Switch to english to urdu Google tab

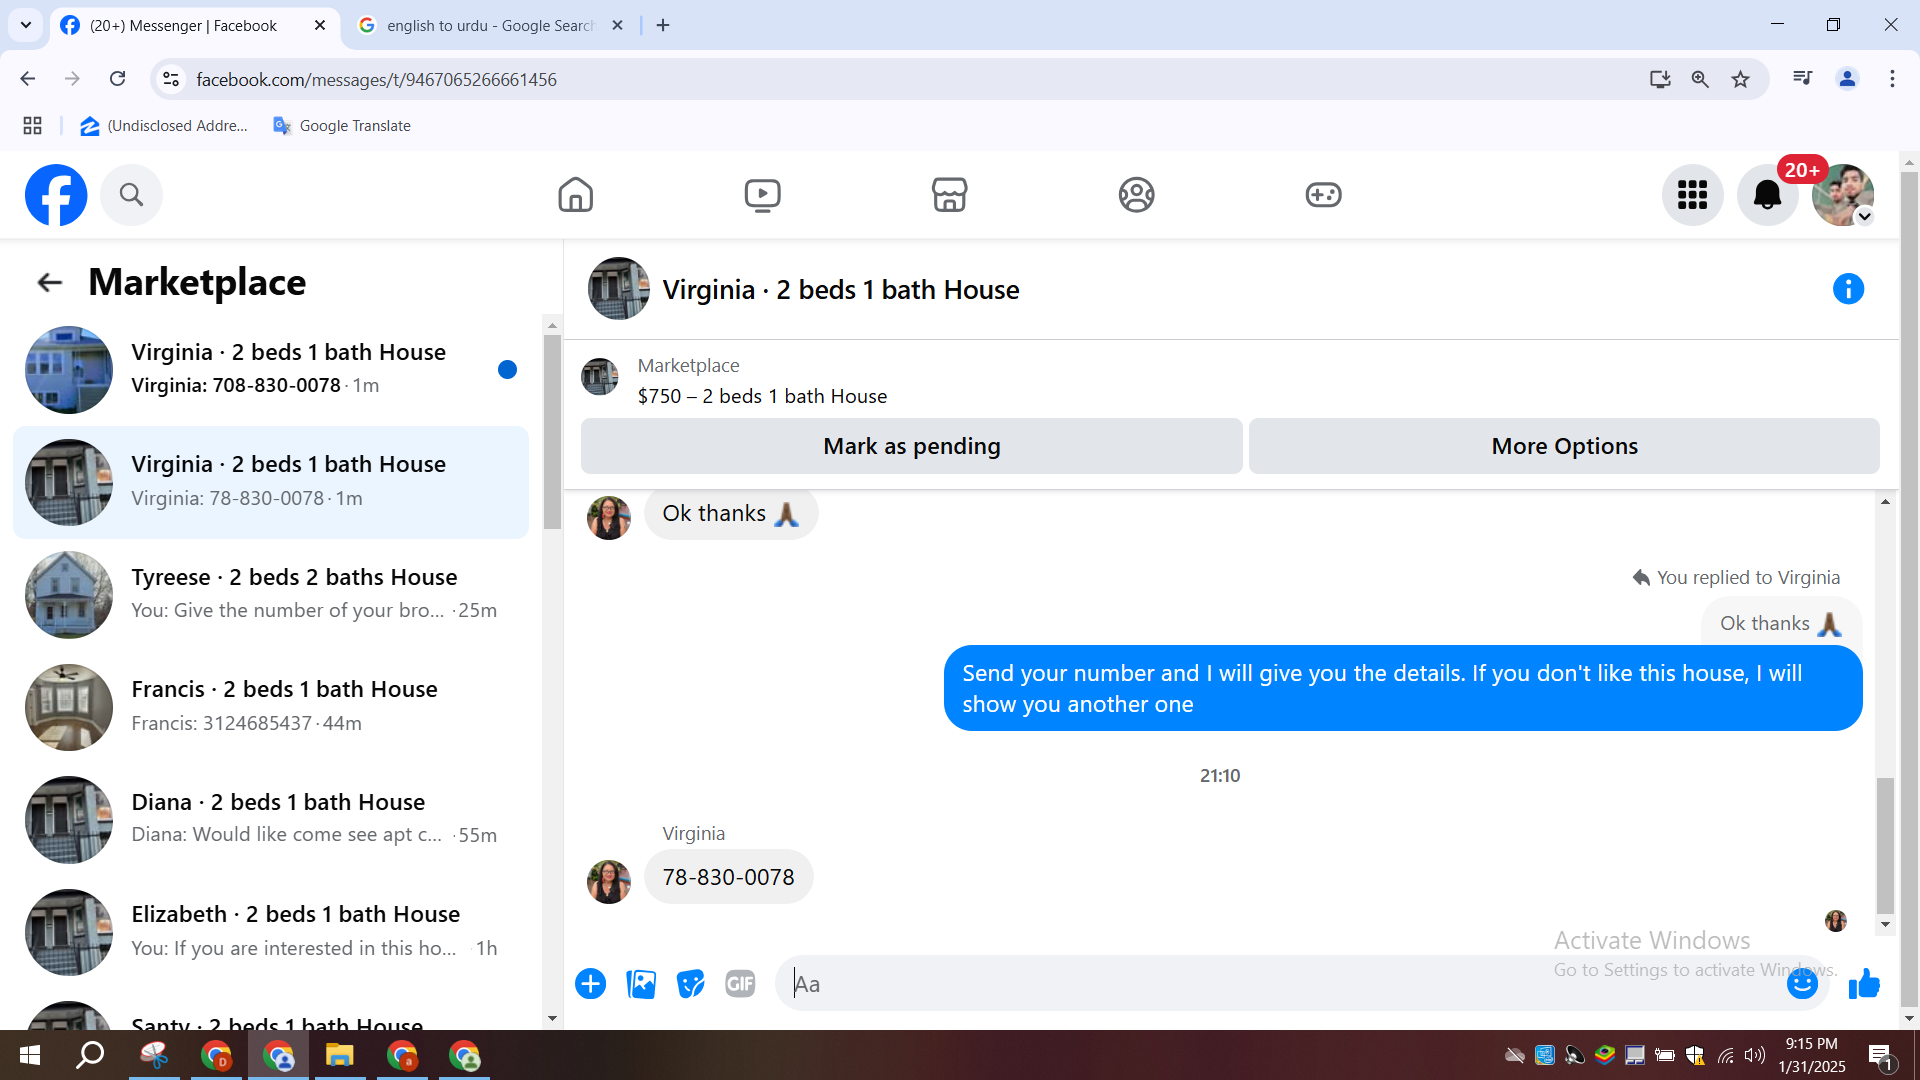490,25
